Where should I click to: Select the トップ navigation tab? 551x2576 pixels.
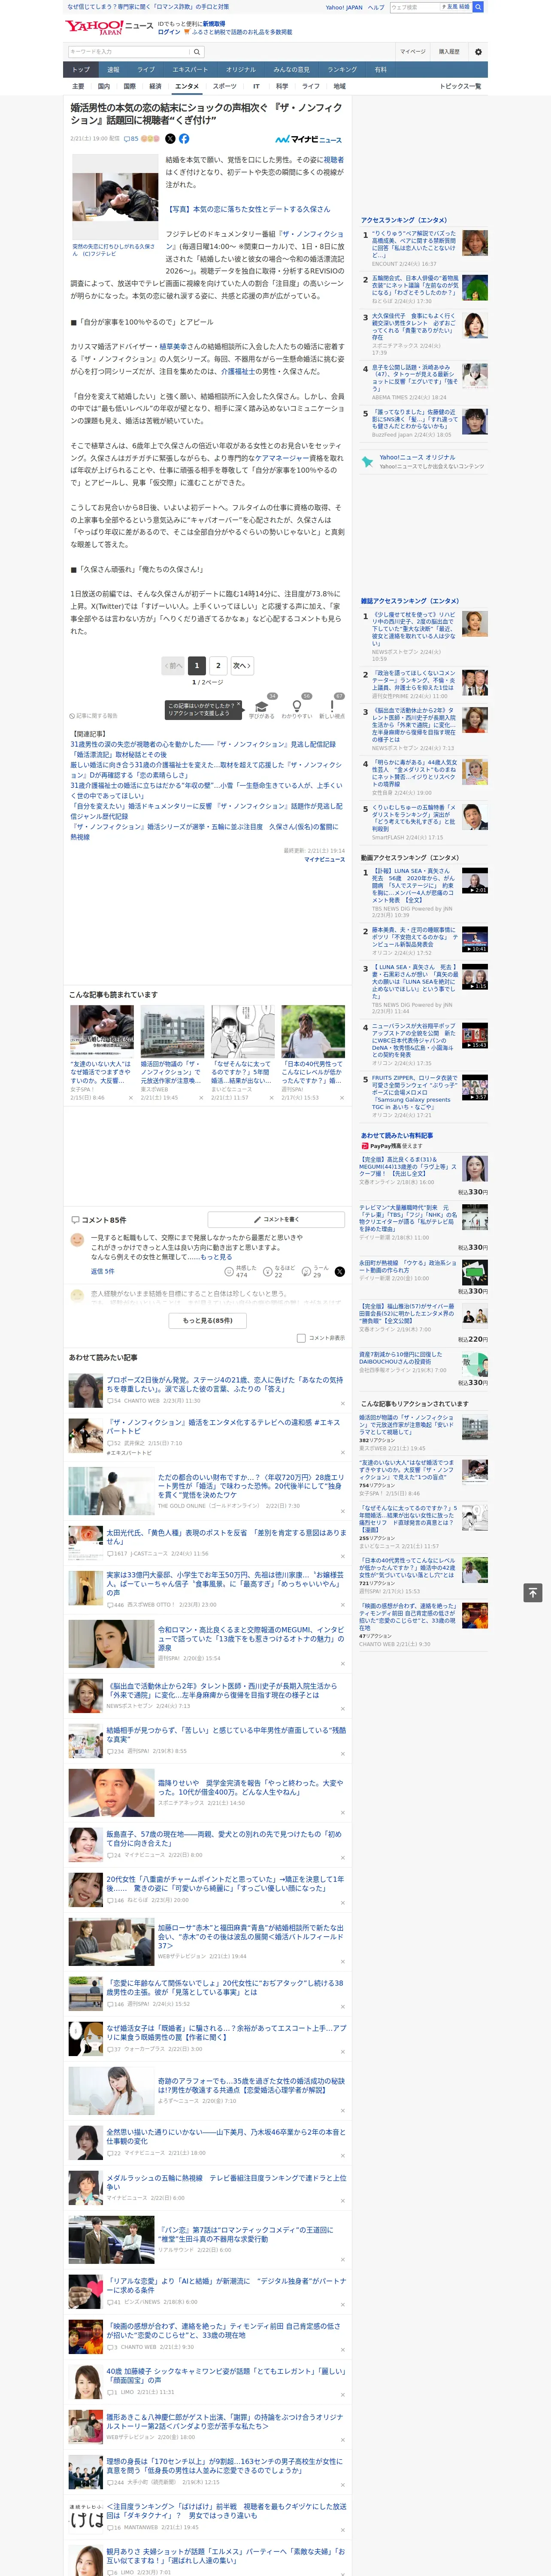point(81,70)
